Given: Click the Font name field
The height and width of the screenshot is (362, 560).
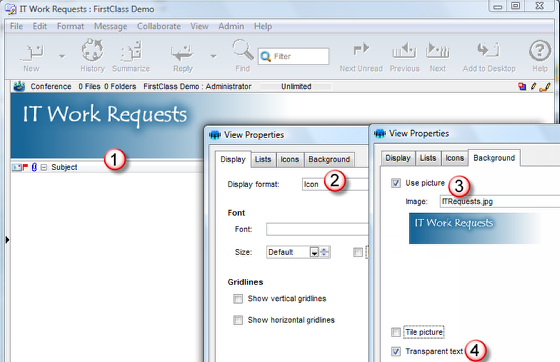Looking at the screenshot, I should point(317,229).
